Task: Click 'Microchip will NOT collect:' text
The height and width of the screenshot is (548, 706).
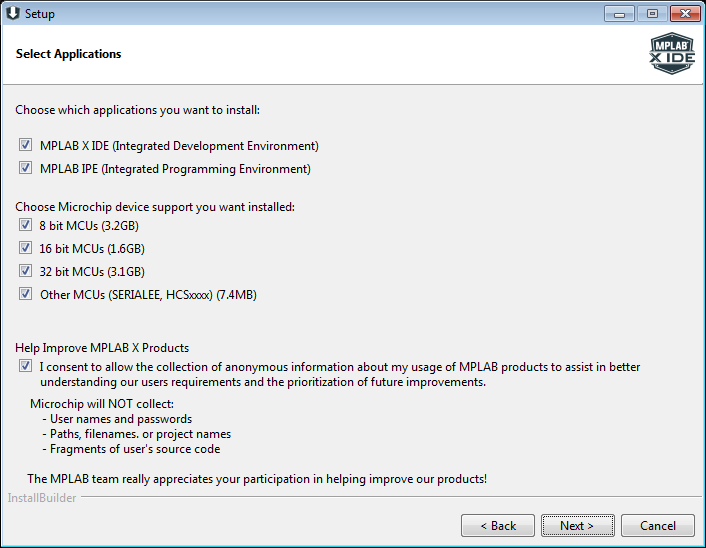Action: [x=102, y=404]
